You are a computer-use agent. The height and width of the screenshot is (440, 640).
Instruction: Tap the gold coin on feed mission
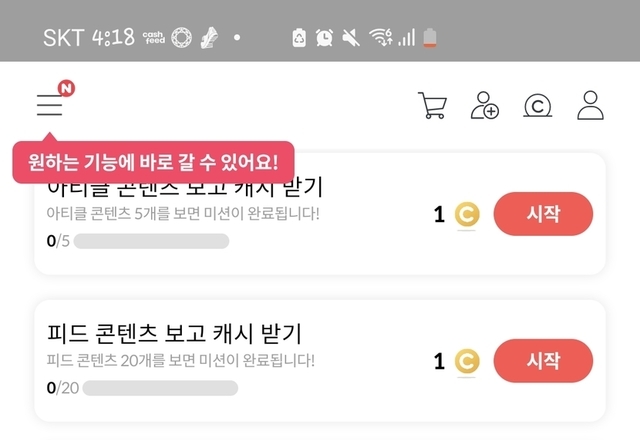(x=467, y=361)
